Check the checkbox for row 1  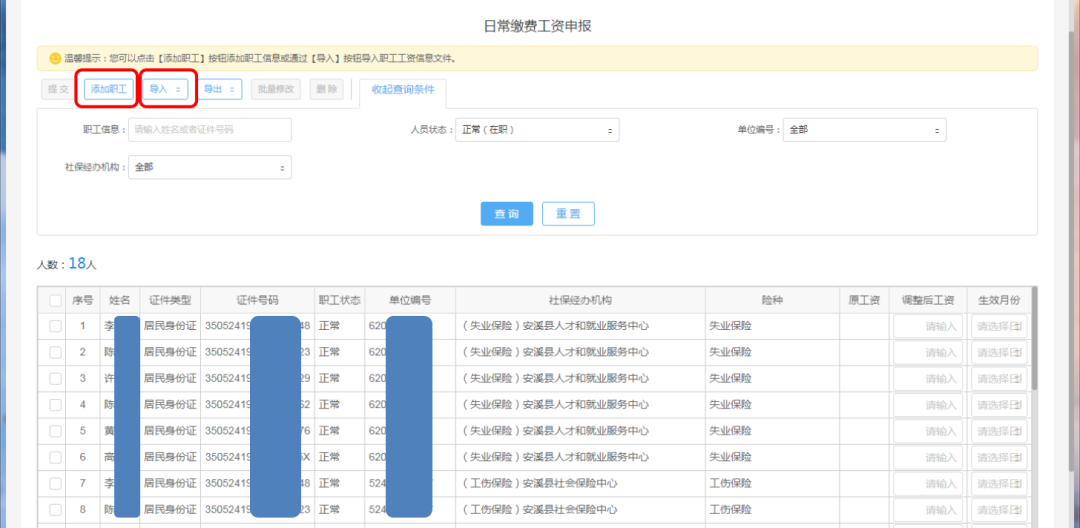pos(55,326)
